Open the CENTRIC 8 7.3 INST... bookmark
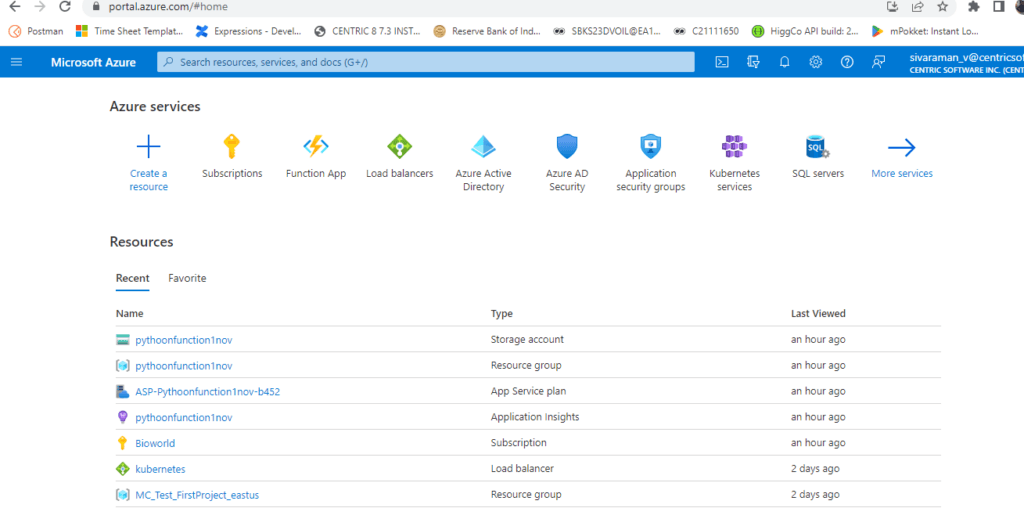This screenshot has width=1024, height=508. pyautogui.click(x=368, y=31)
